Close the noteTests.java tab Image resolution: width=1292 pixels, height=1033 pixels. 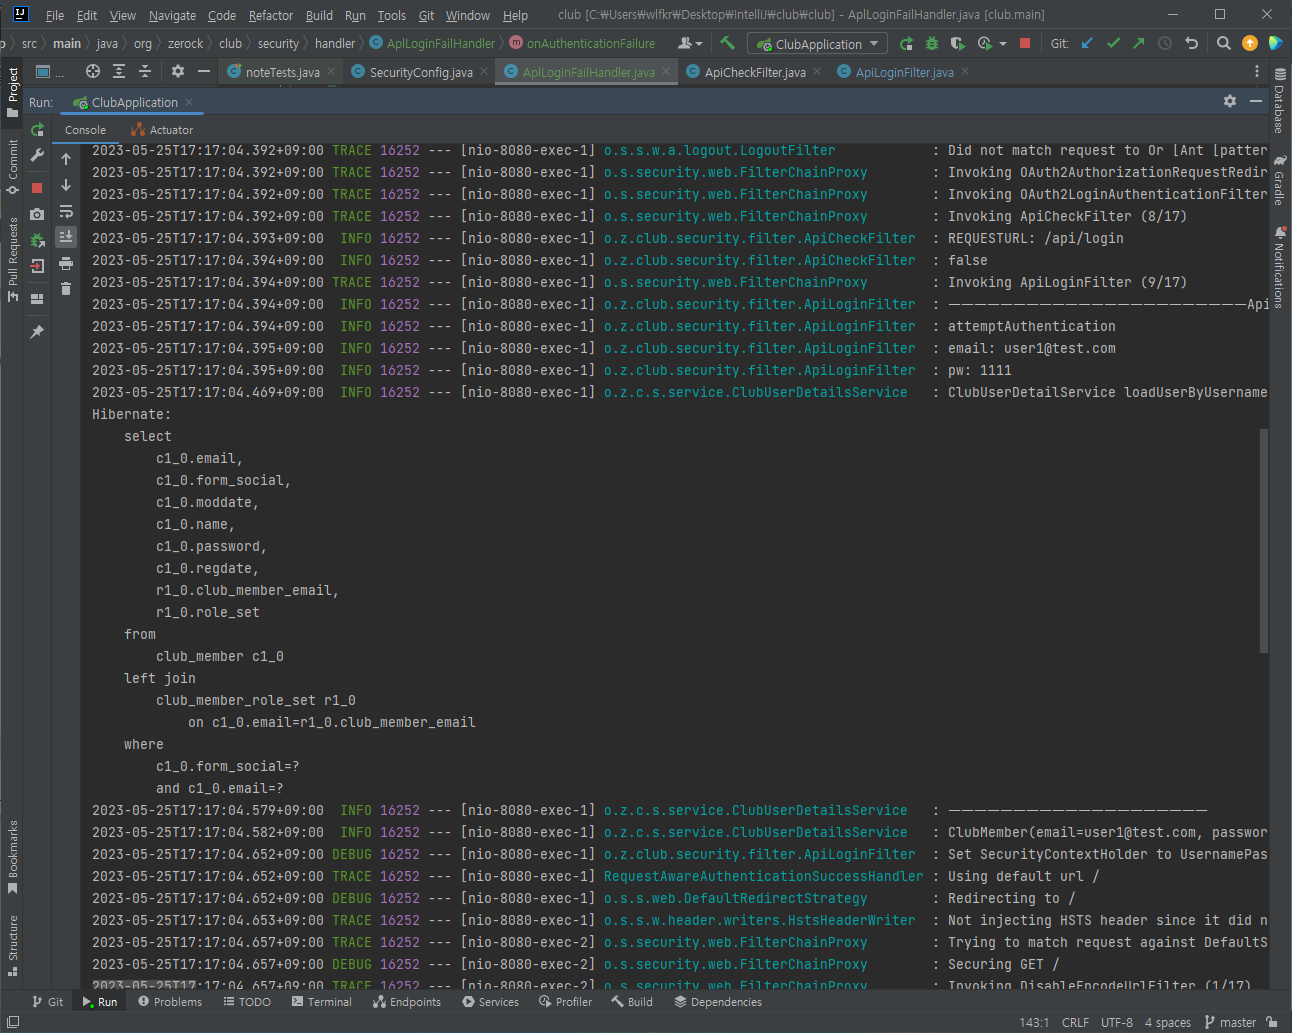[331, 71]
